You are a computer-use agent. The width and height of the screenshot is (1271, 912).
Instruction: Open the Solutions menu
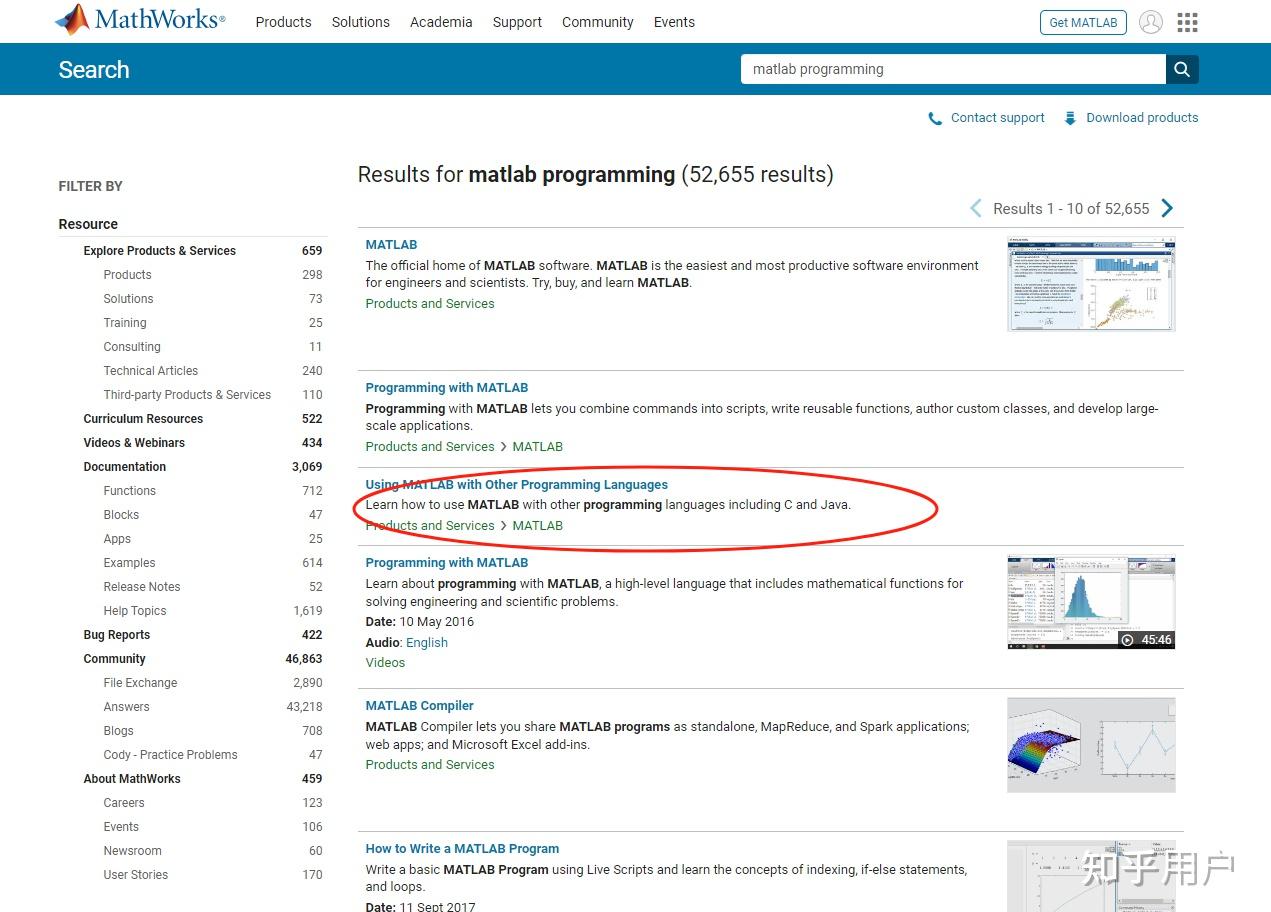[361, 22]
